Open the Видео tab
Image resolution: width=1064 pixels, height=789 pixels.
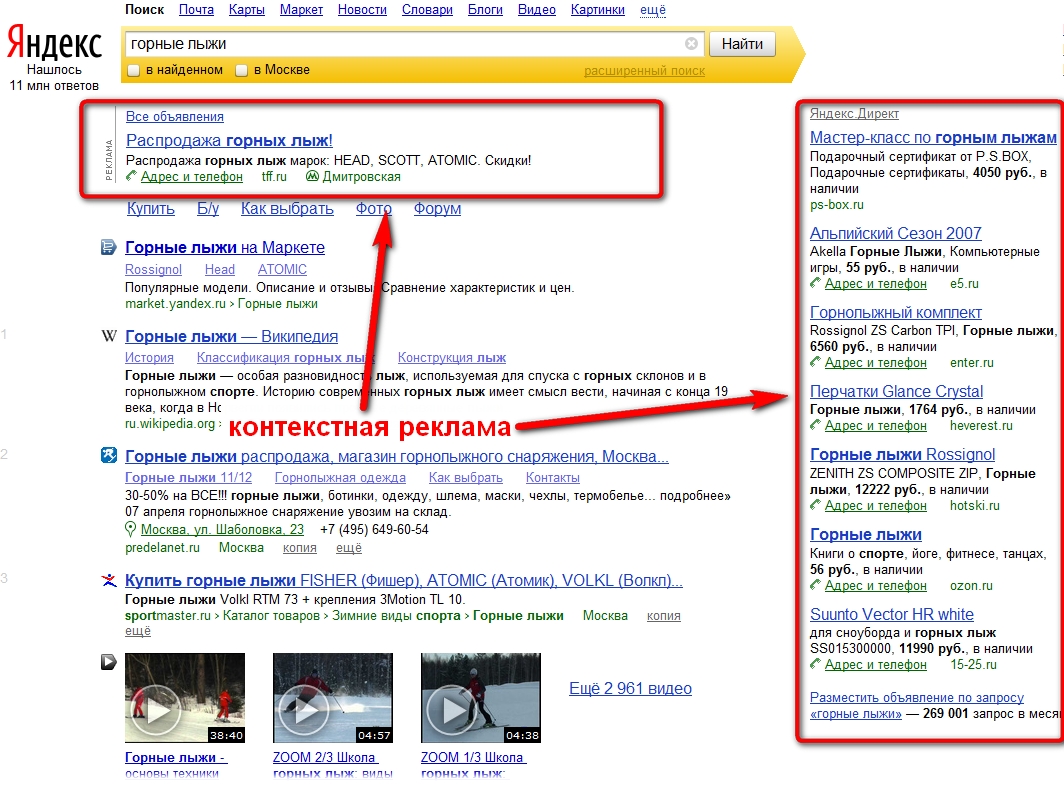pos(537,10)
